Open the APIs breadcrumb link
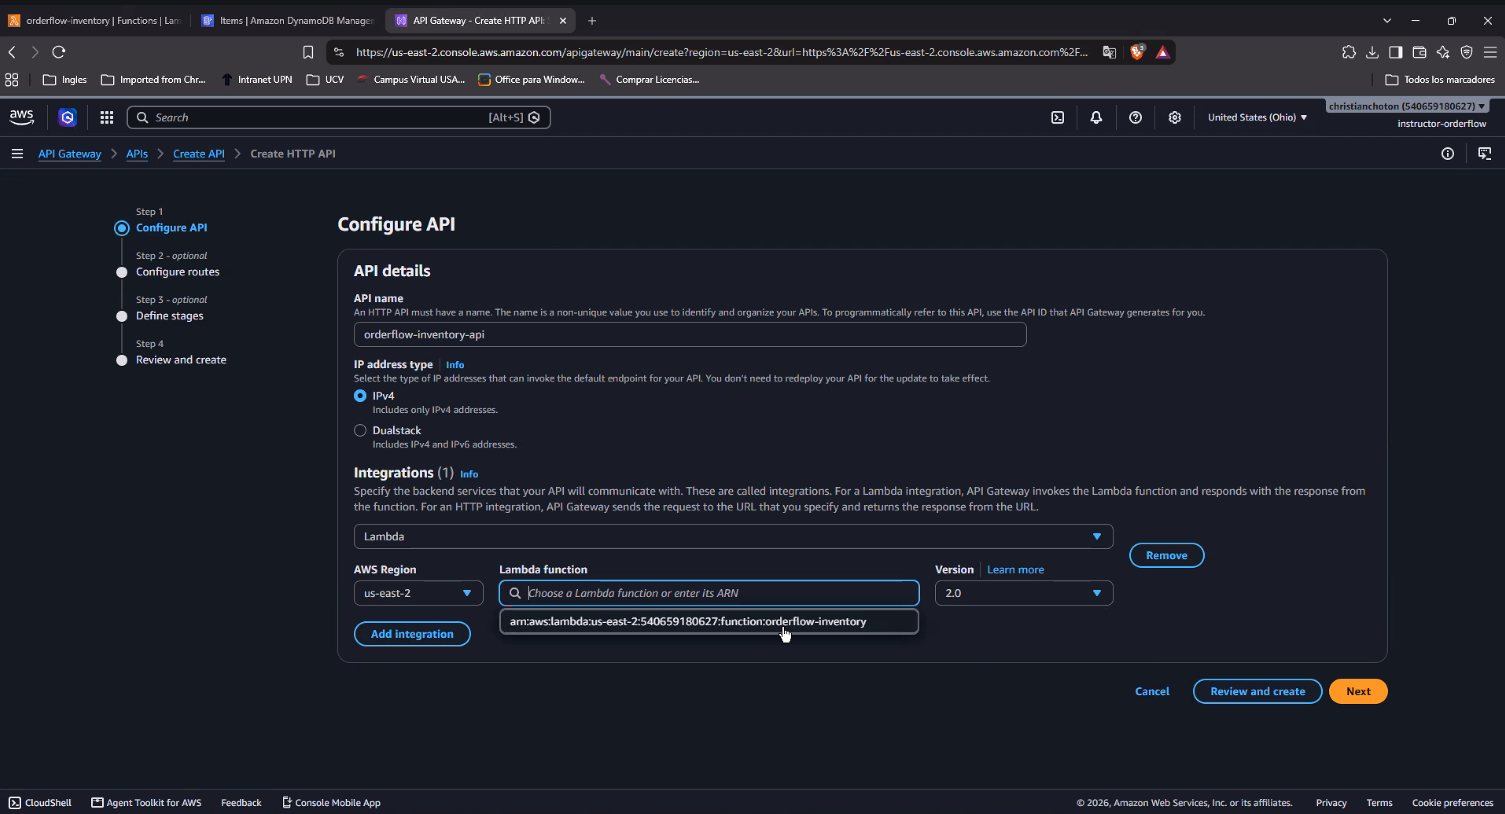The width and height of the screenshot is (1505, 814). [137, 154]
